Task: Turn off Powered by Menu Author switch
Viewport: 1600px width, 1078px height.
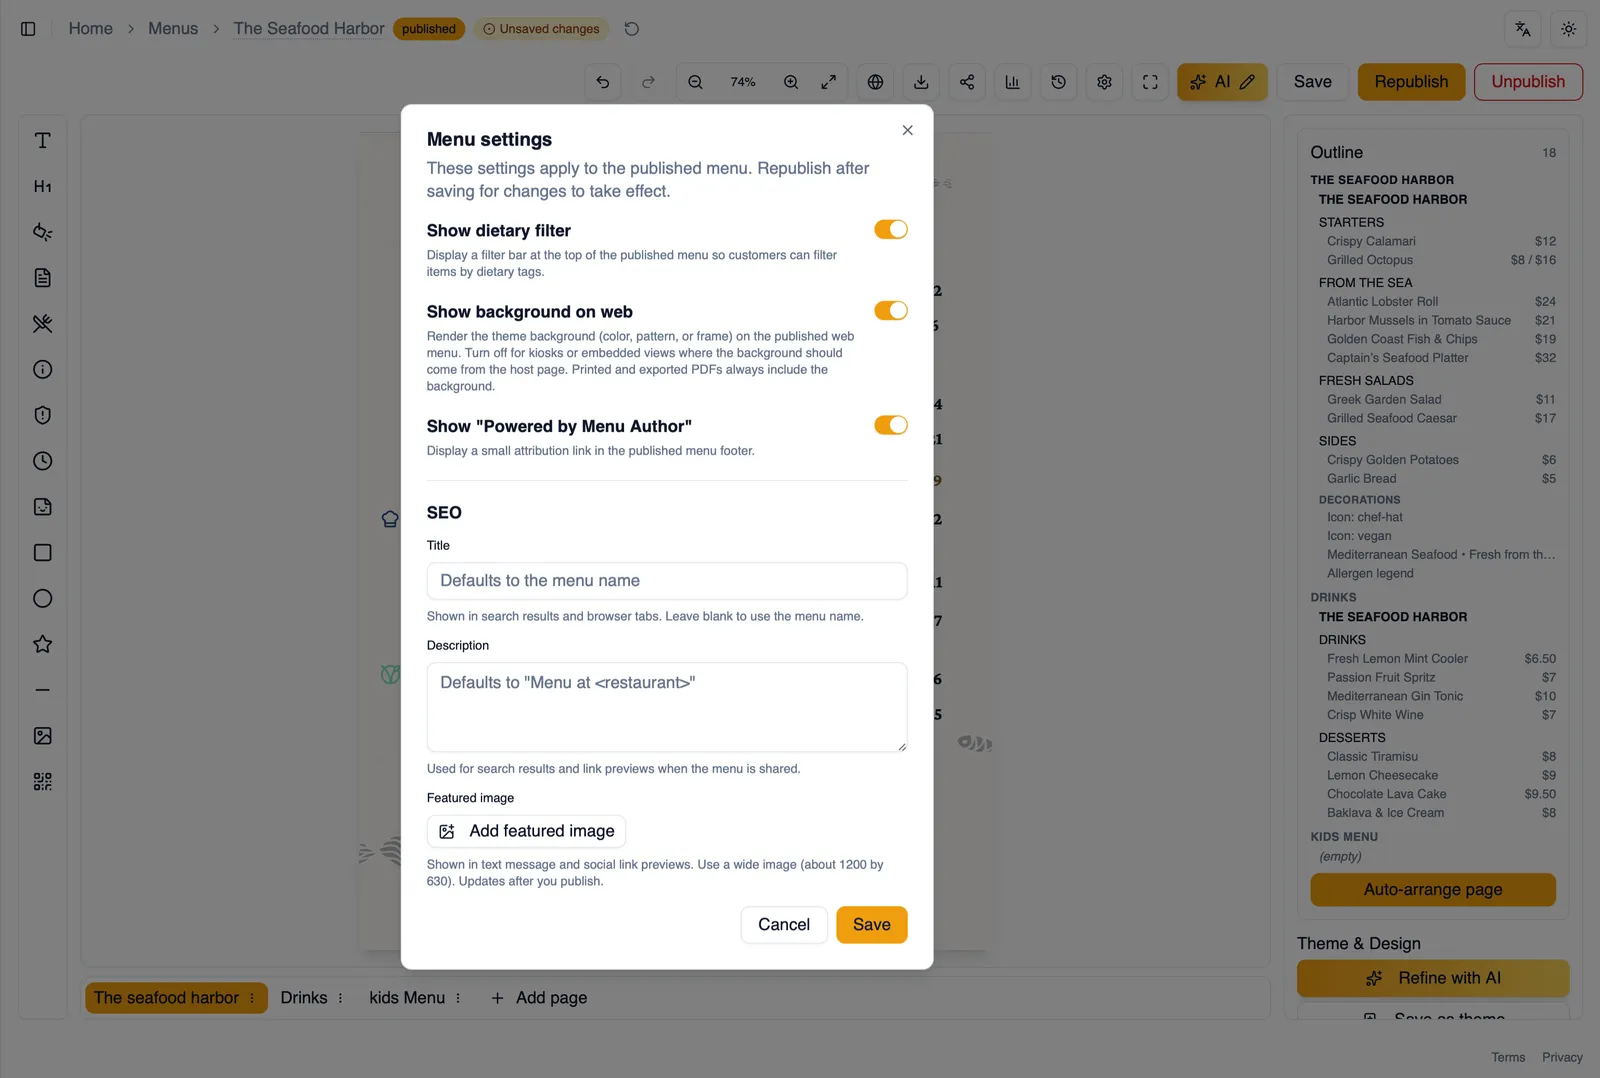Action: (x=890, y=425)
